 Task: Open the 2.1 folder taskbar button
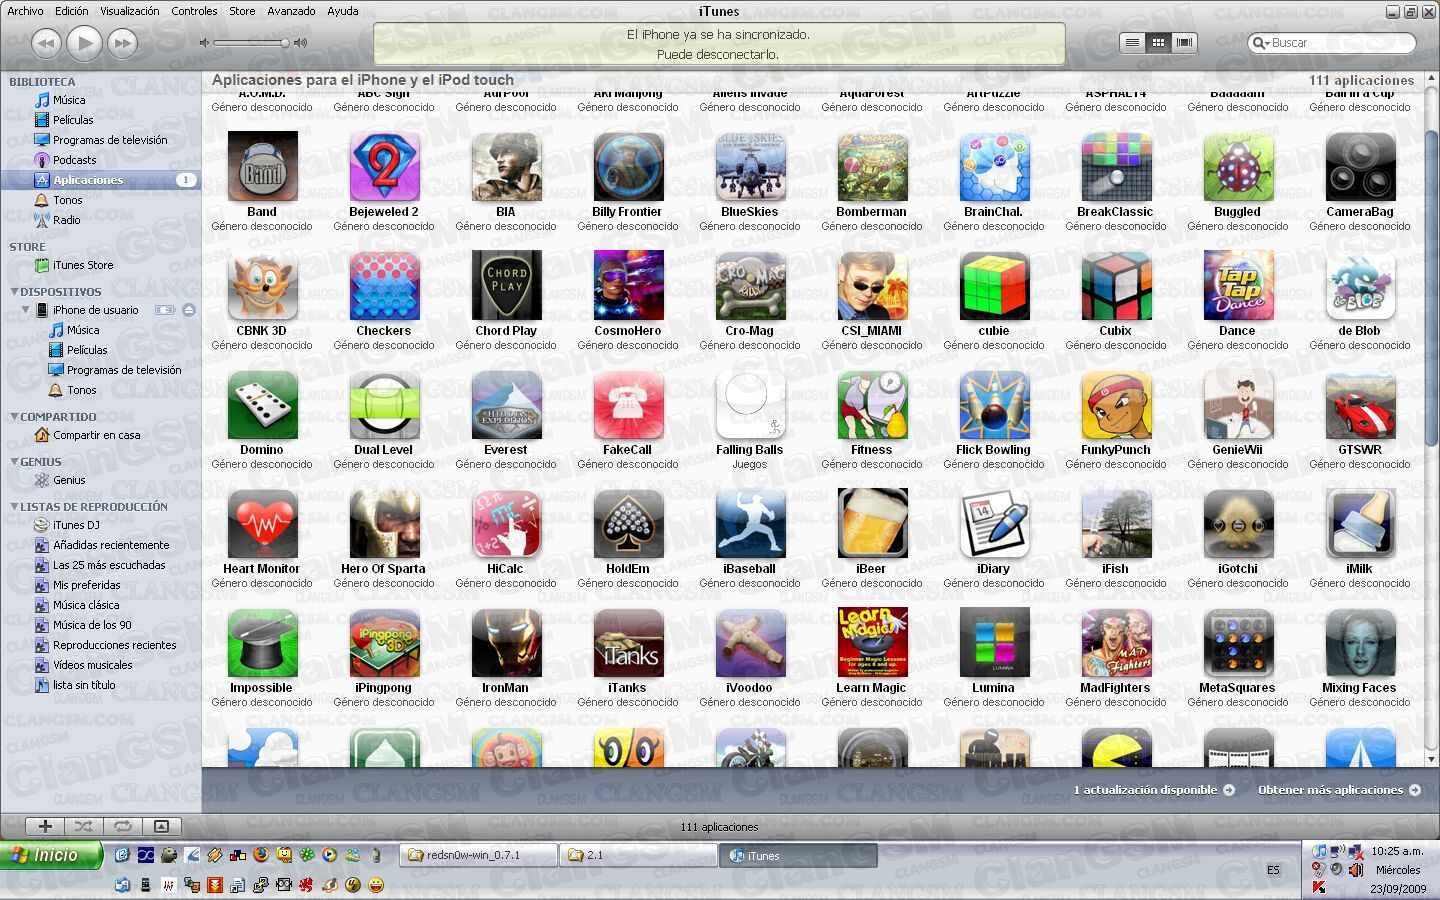tap(638, 855)
